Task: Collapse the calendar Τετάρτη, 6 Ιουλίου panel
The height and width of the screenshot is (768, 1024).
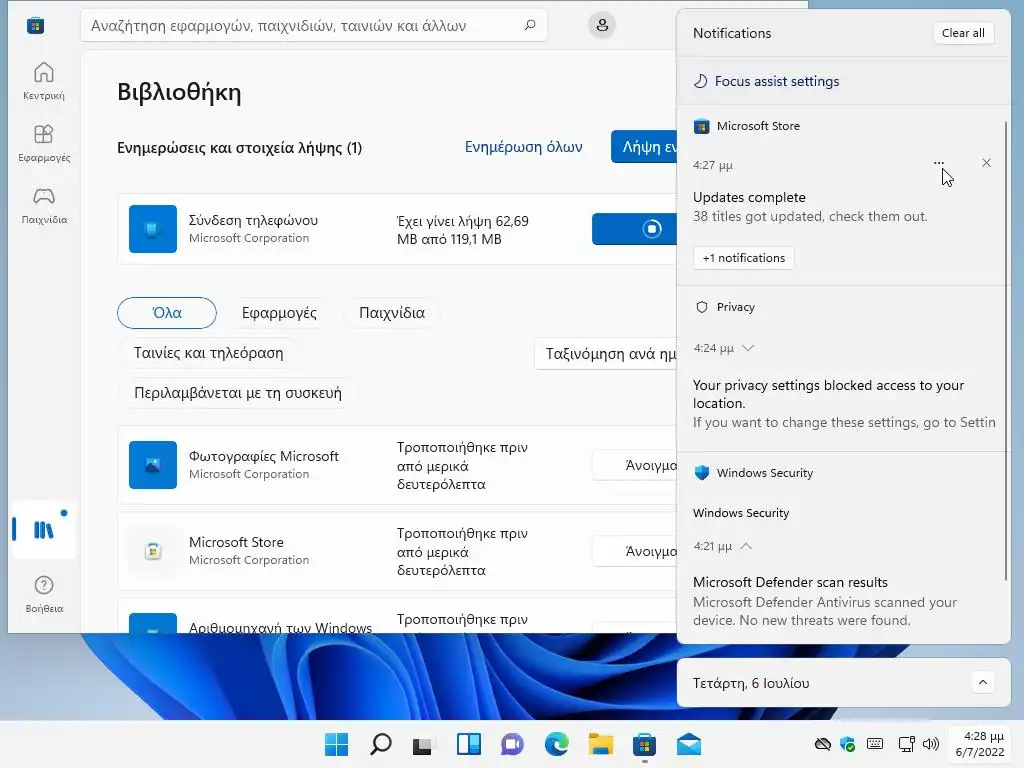Action: tap(983, 682)
